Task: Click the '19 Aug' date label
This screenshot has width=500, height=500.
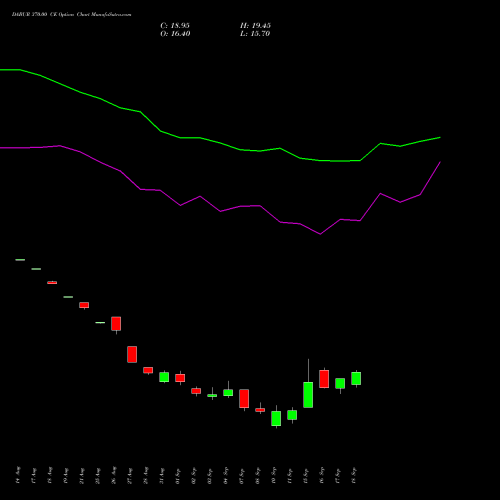Action: click(x=66, y=476)
